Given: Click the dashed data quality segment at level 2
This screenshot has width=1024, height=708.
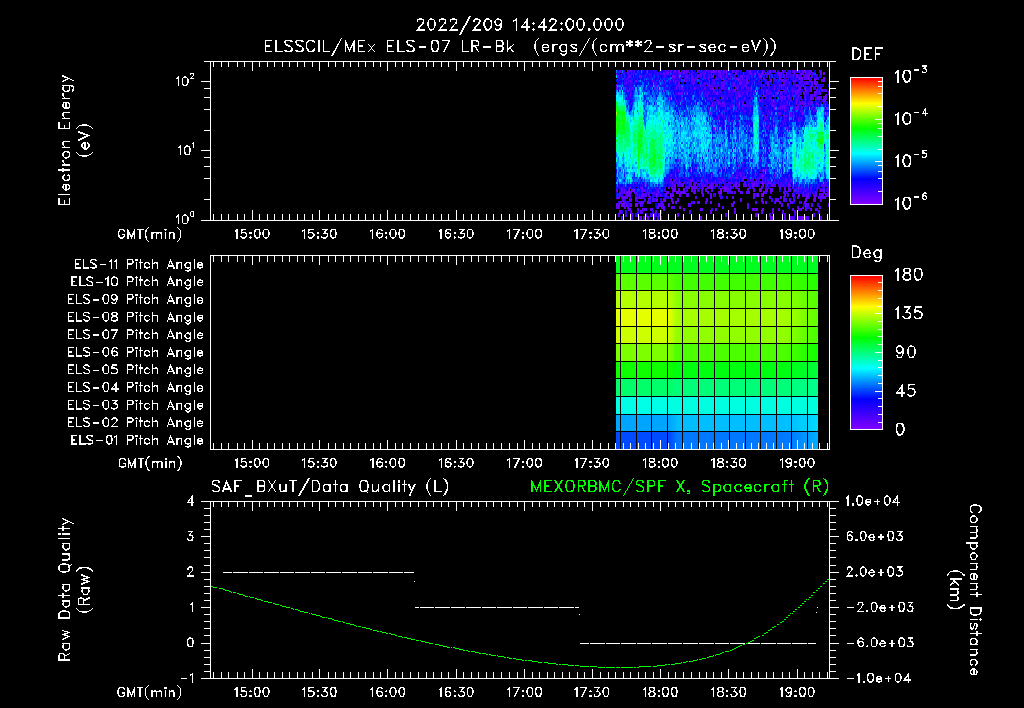Looking at the screenshot, I should click(x=318, y=572).
